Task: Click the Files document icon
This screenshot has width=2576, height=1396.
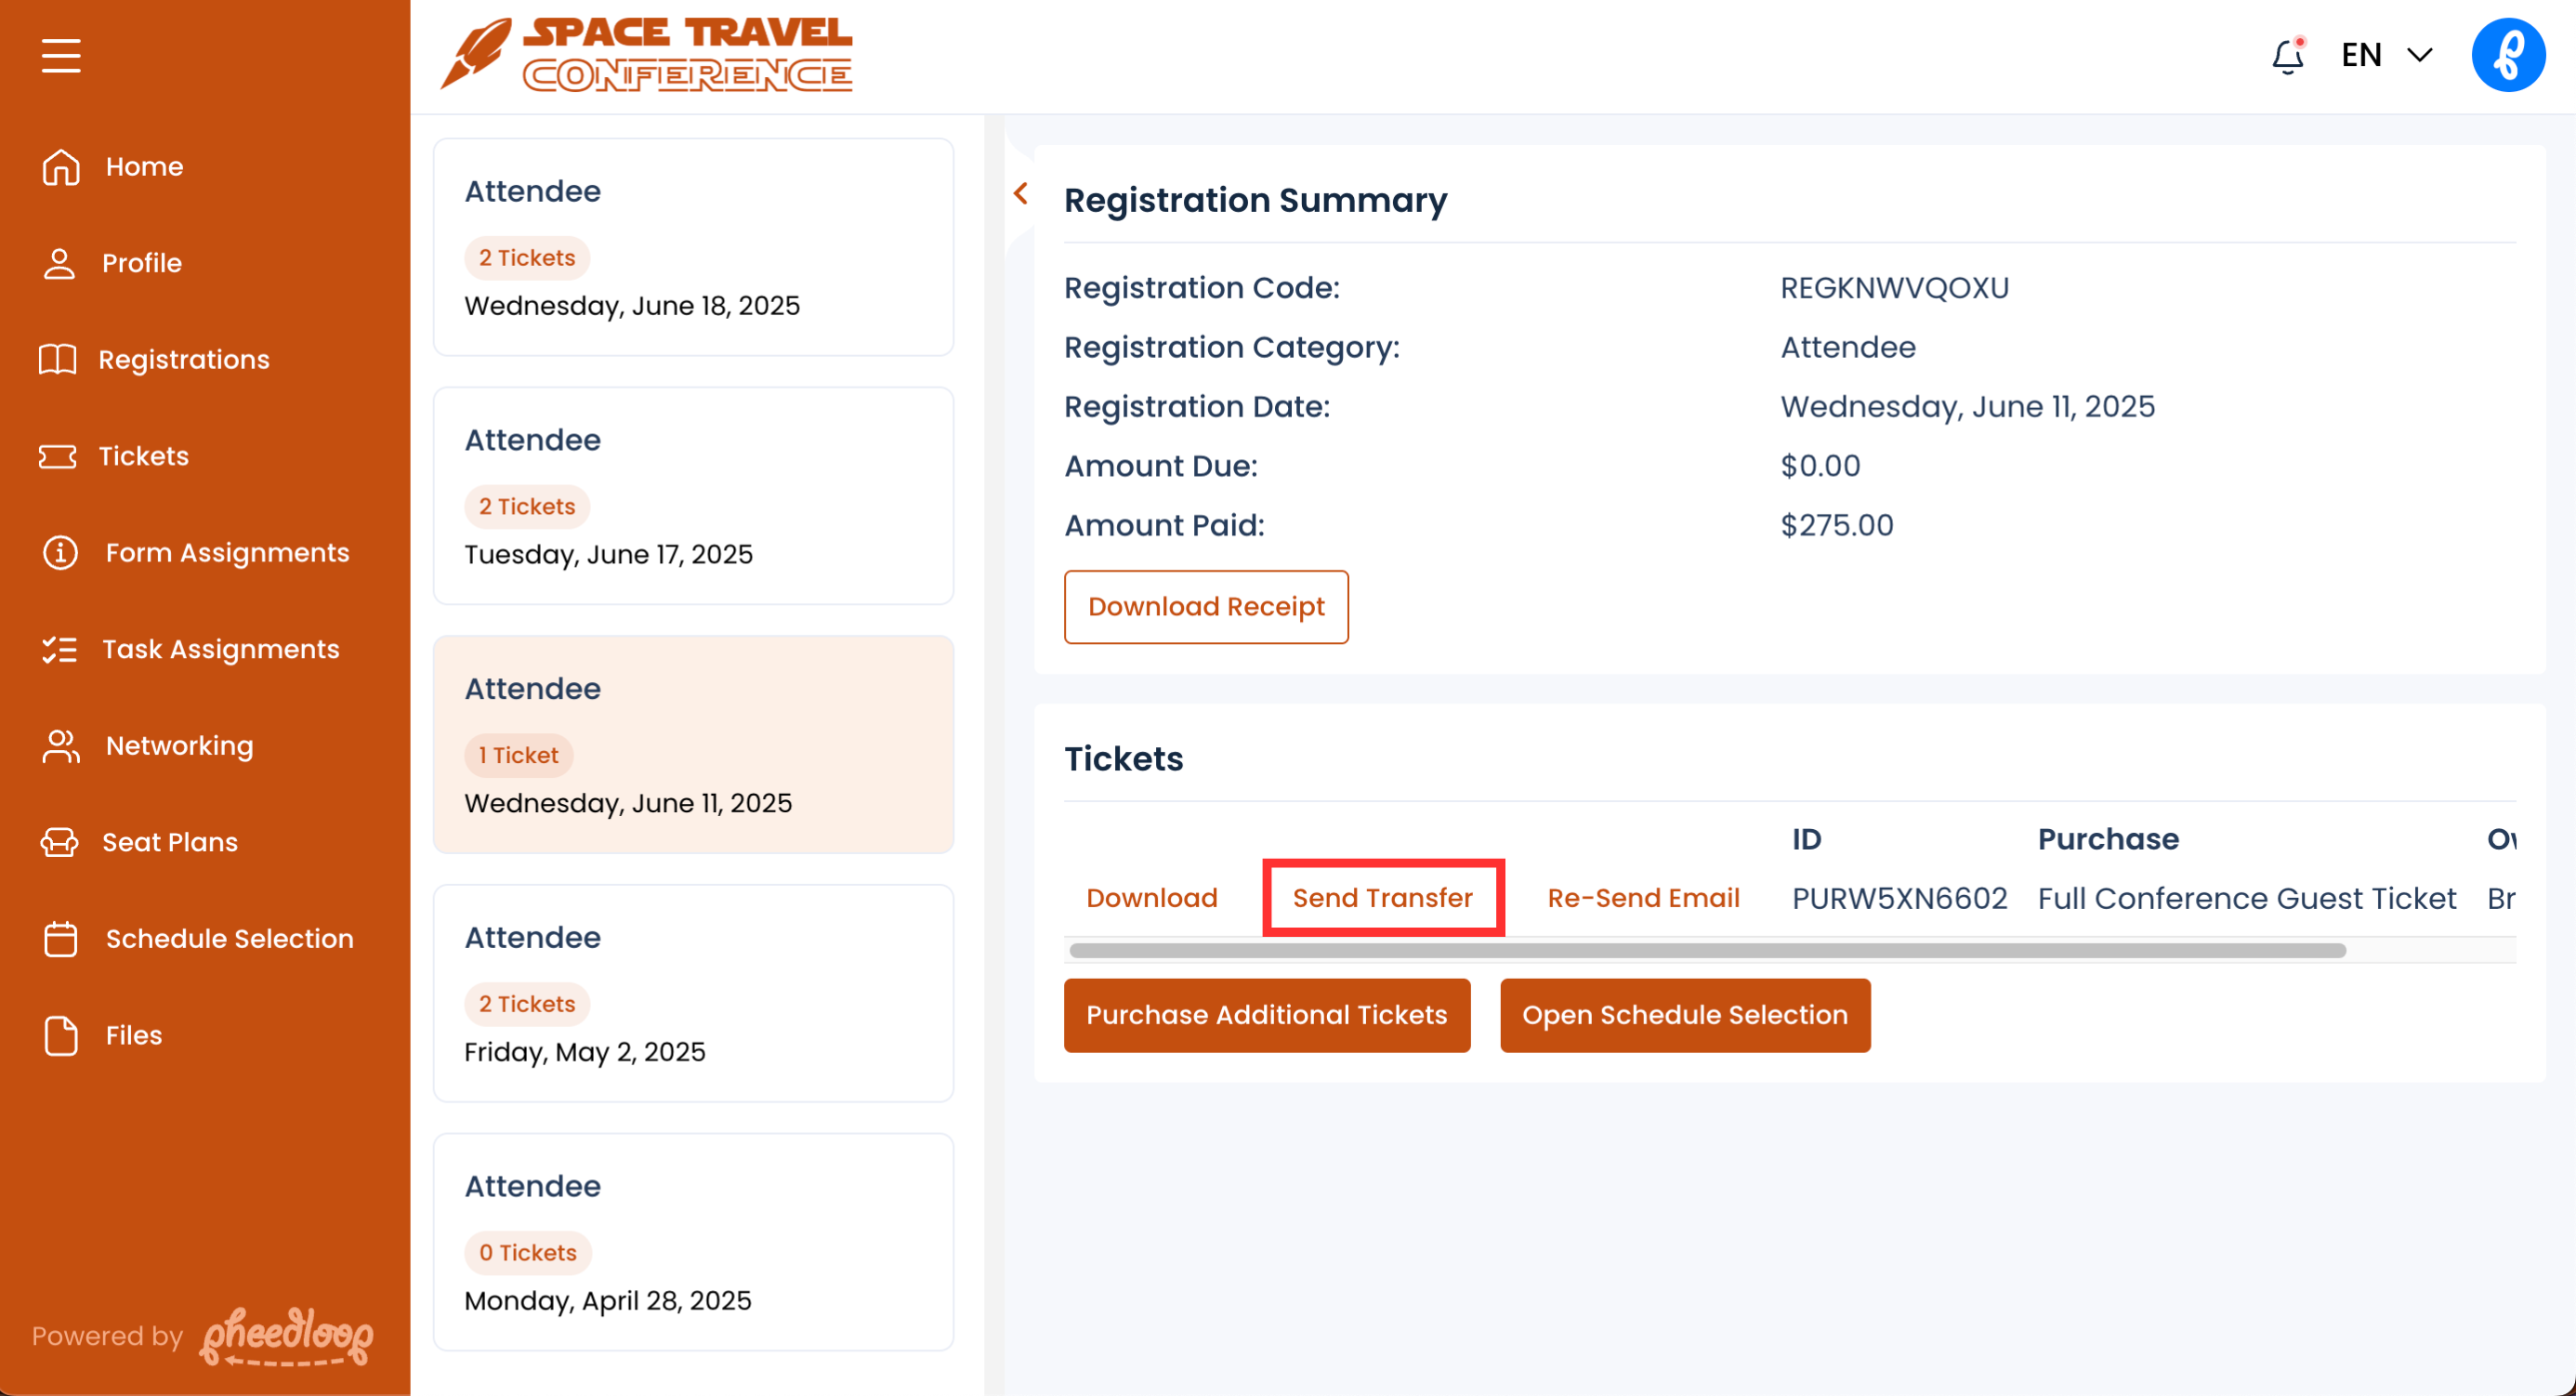Action: [61, 1035]
